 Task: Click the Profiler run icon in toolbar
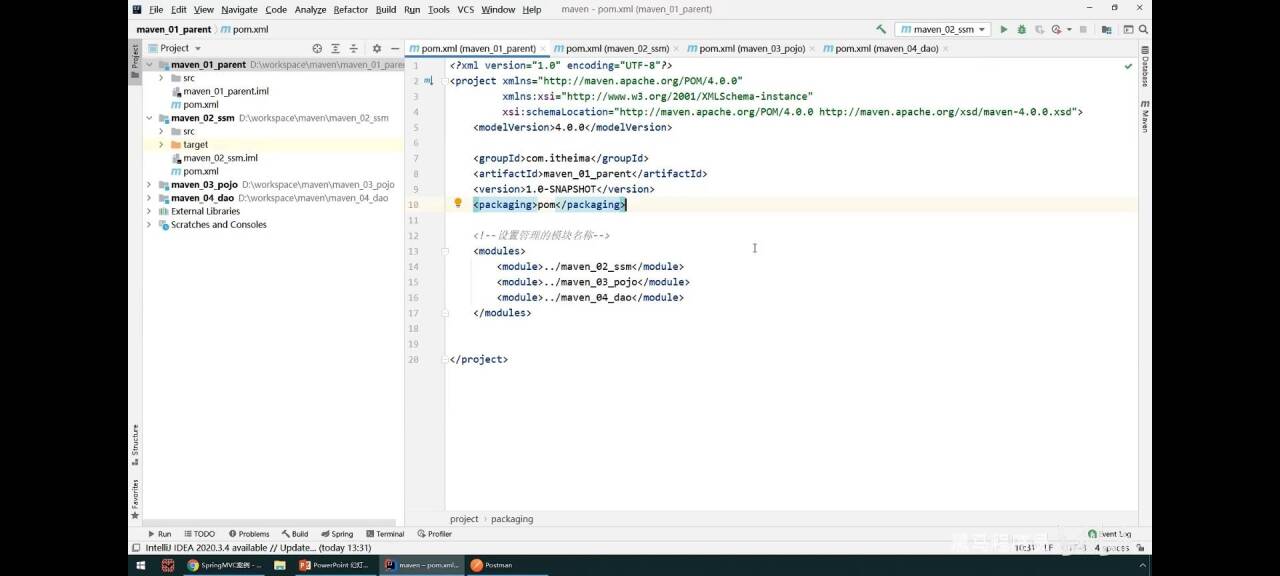[1056, 30]
